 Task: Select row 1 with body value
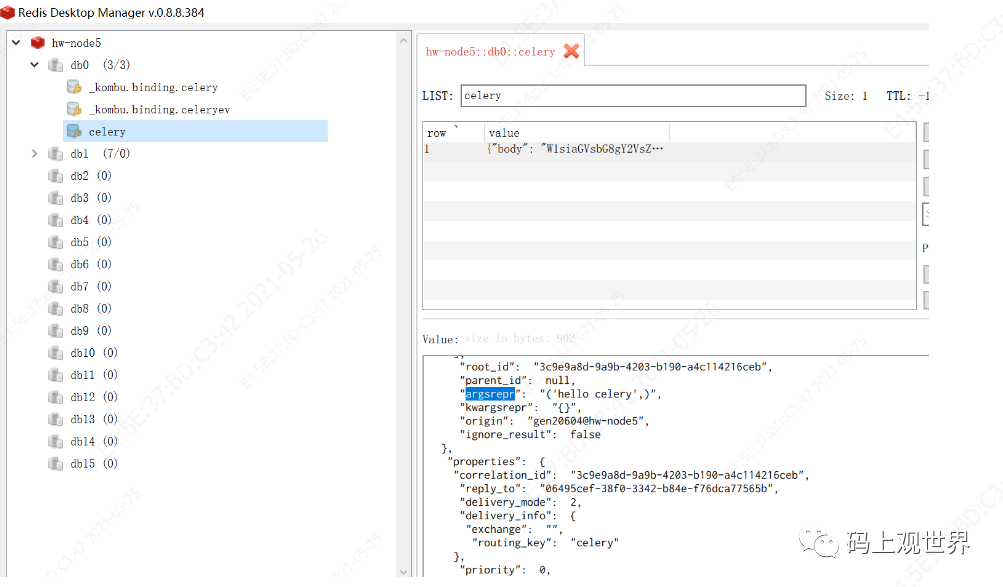click(x=669, y=149)
